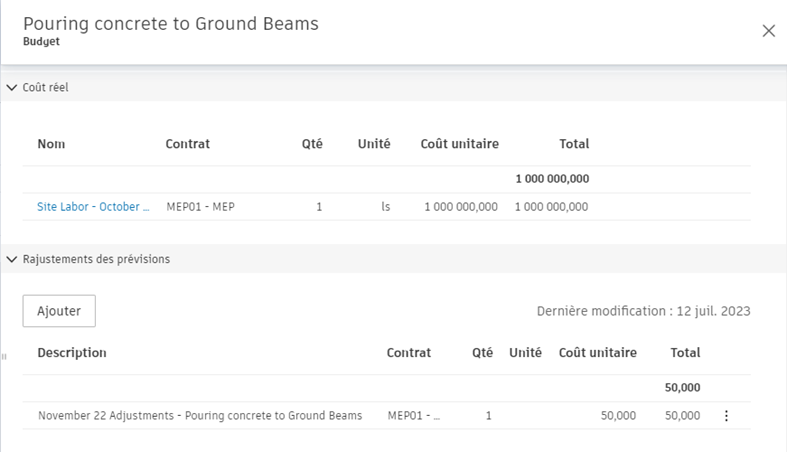This screenshot has width=787, height=452.
Task: Click the Ajouter button
Action: coord(59,311)
